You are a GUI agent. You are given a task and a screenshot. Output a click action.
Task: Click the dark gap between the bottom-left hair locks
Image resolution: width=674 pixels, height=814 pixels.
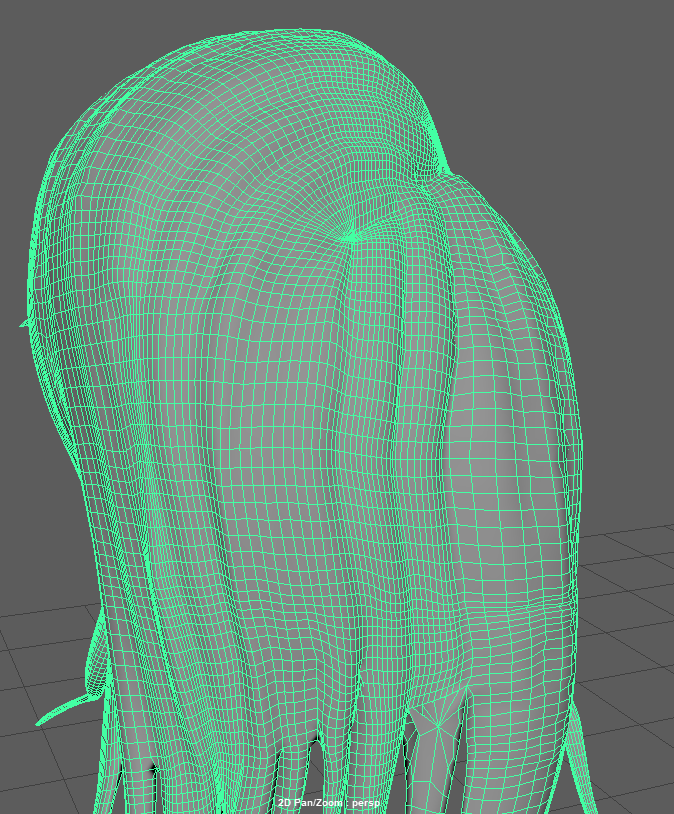pos(150,768)
